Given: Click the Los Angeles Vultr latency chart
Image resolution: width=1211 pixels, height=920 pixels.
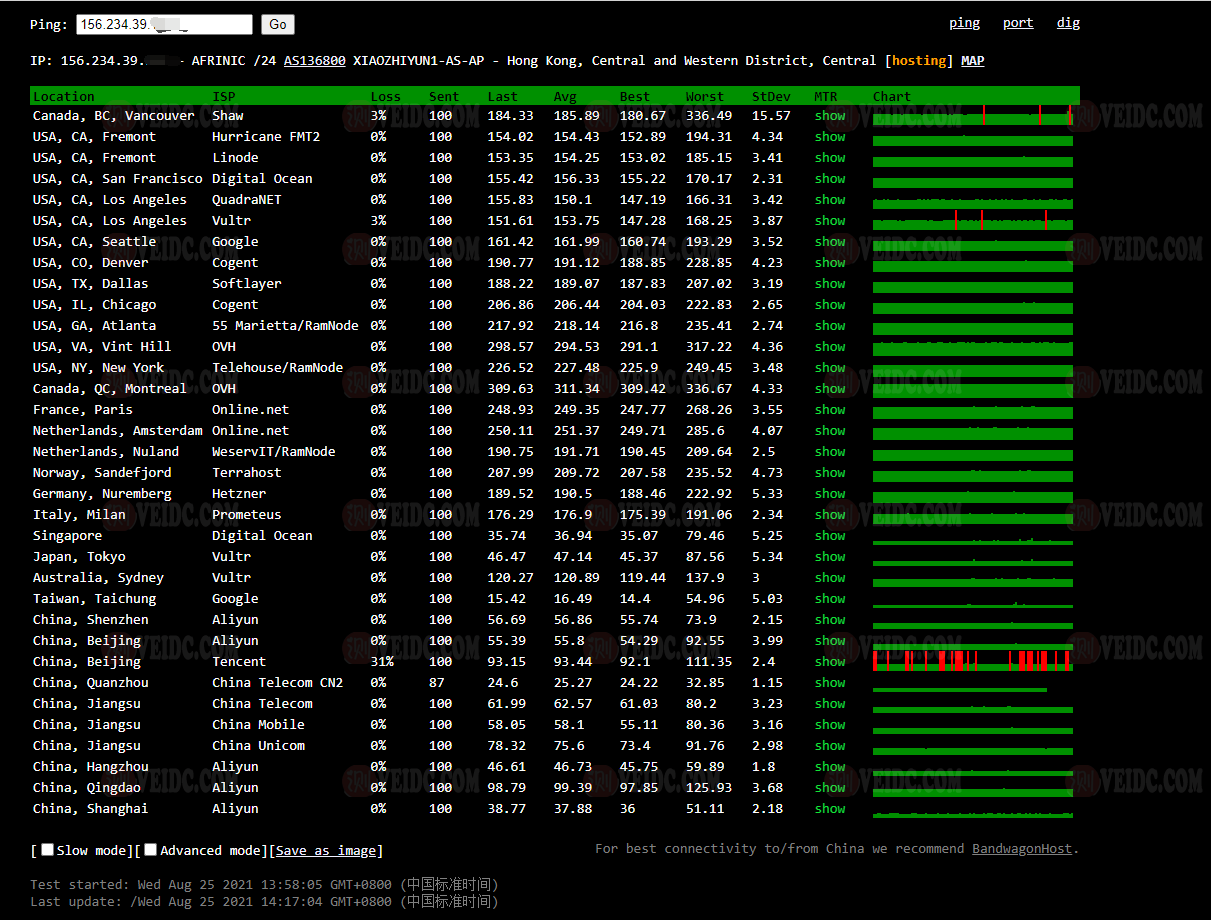Looking at the screenshot, I should click(x=972, y=221).
